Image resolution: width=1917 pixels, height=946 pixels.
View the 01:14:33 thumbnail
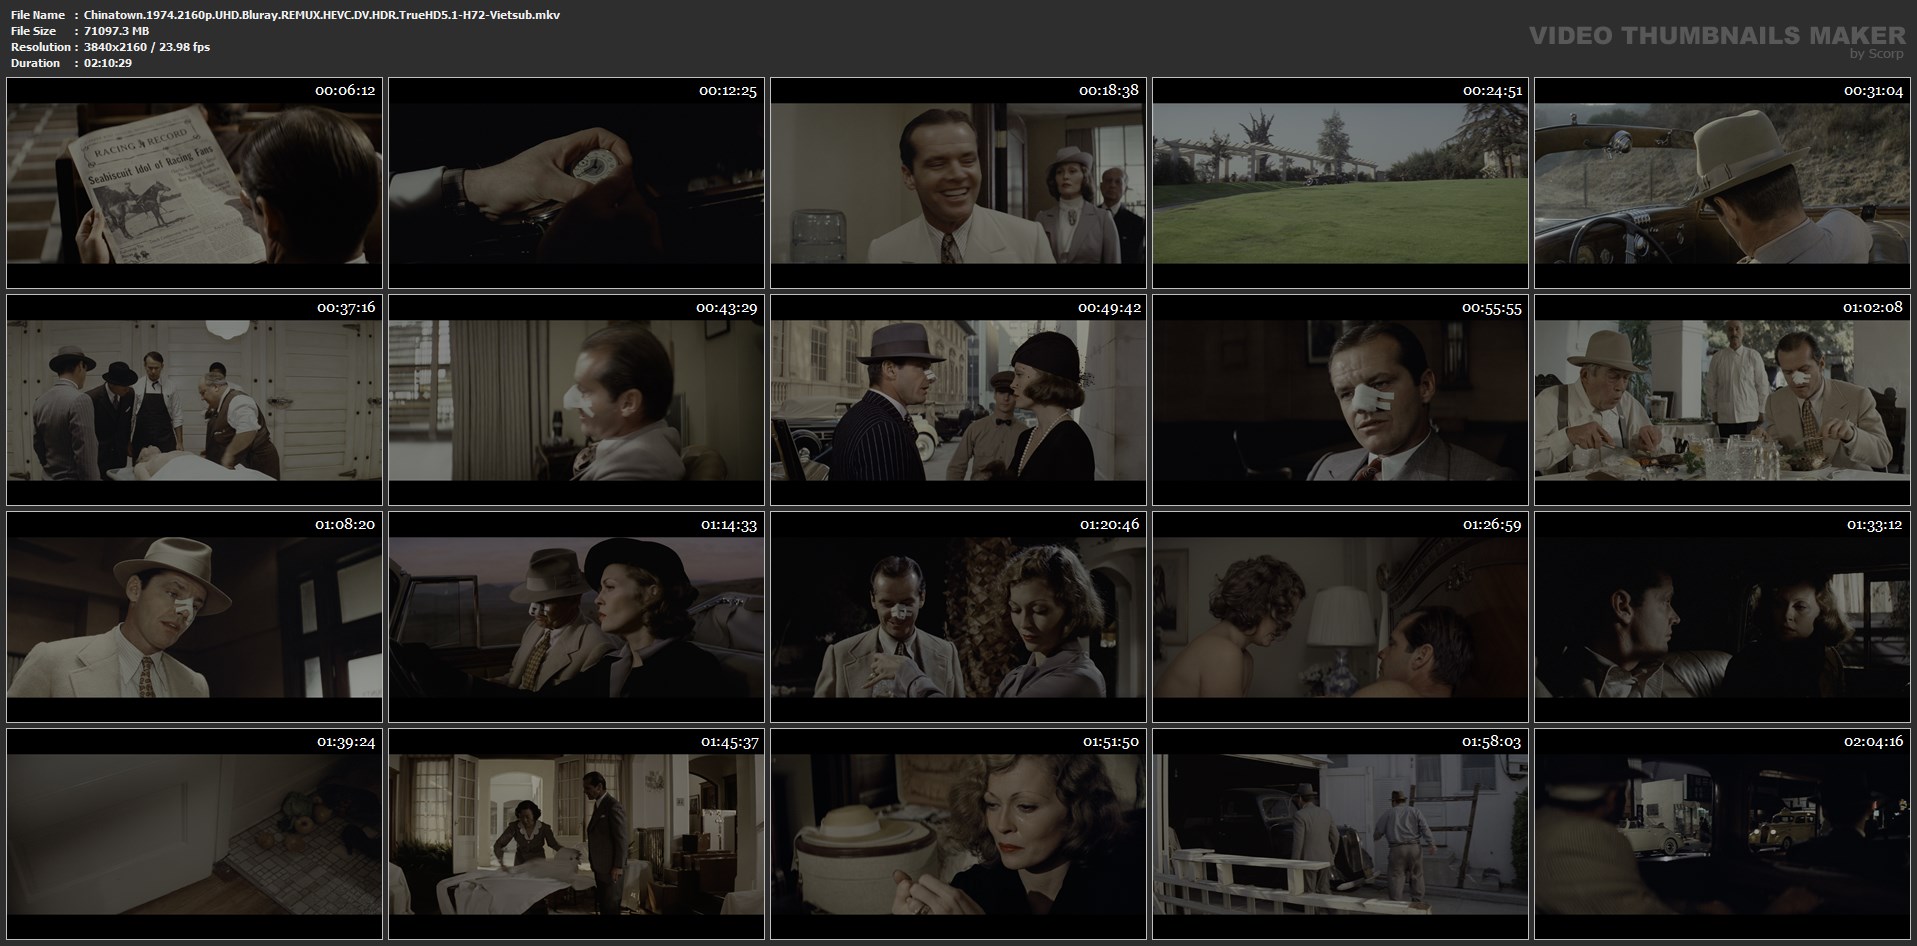tap(576, 616)
